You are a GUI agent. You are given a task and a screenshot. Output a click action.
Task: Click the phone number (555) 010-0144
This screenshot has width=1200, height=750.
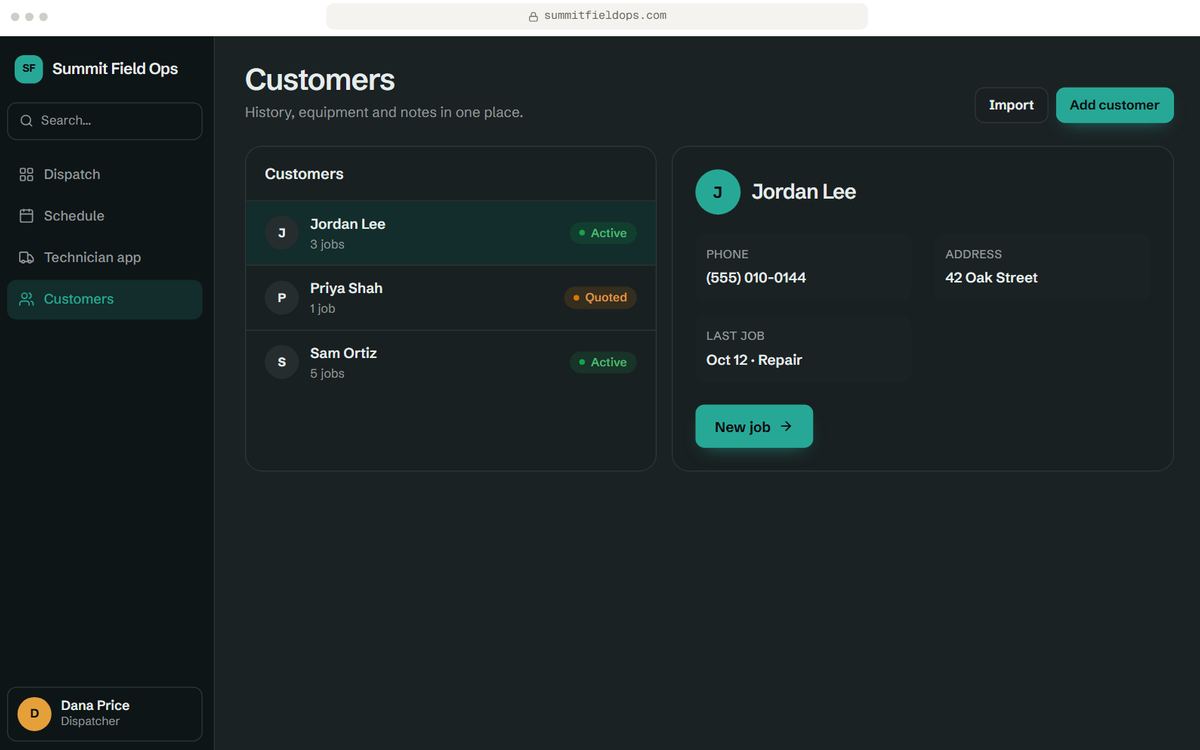tap(756, 278)
